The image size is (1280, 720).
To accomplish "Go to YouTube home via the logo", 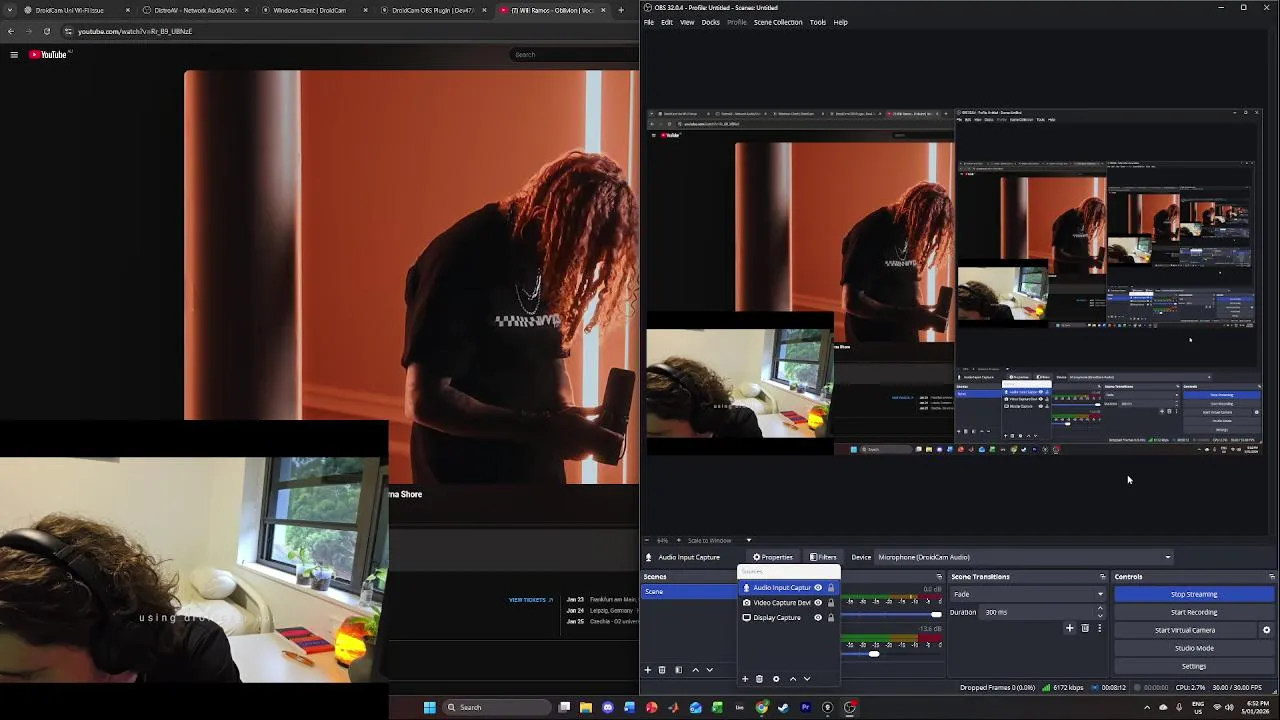I will 48,55.
